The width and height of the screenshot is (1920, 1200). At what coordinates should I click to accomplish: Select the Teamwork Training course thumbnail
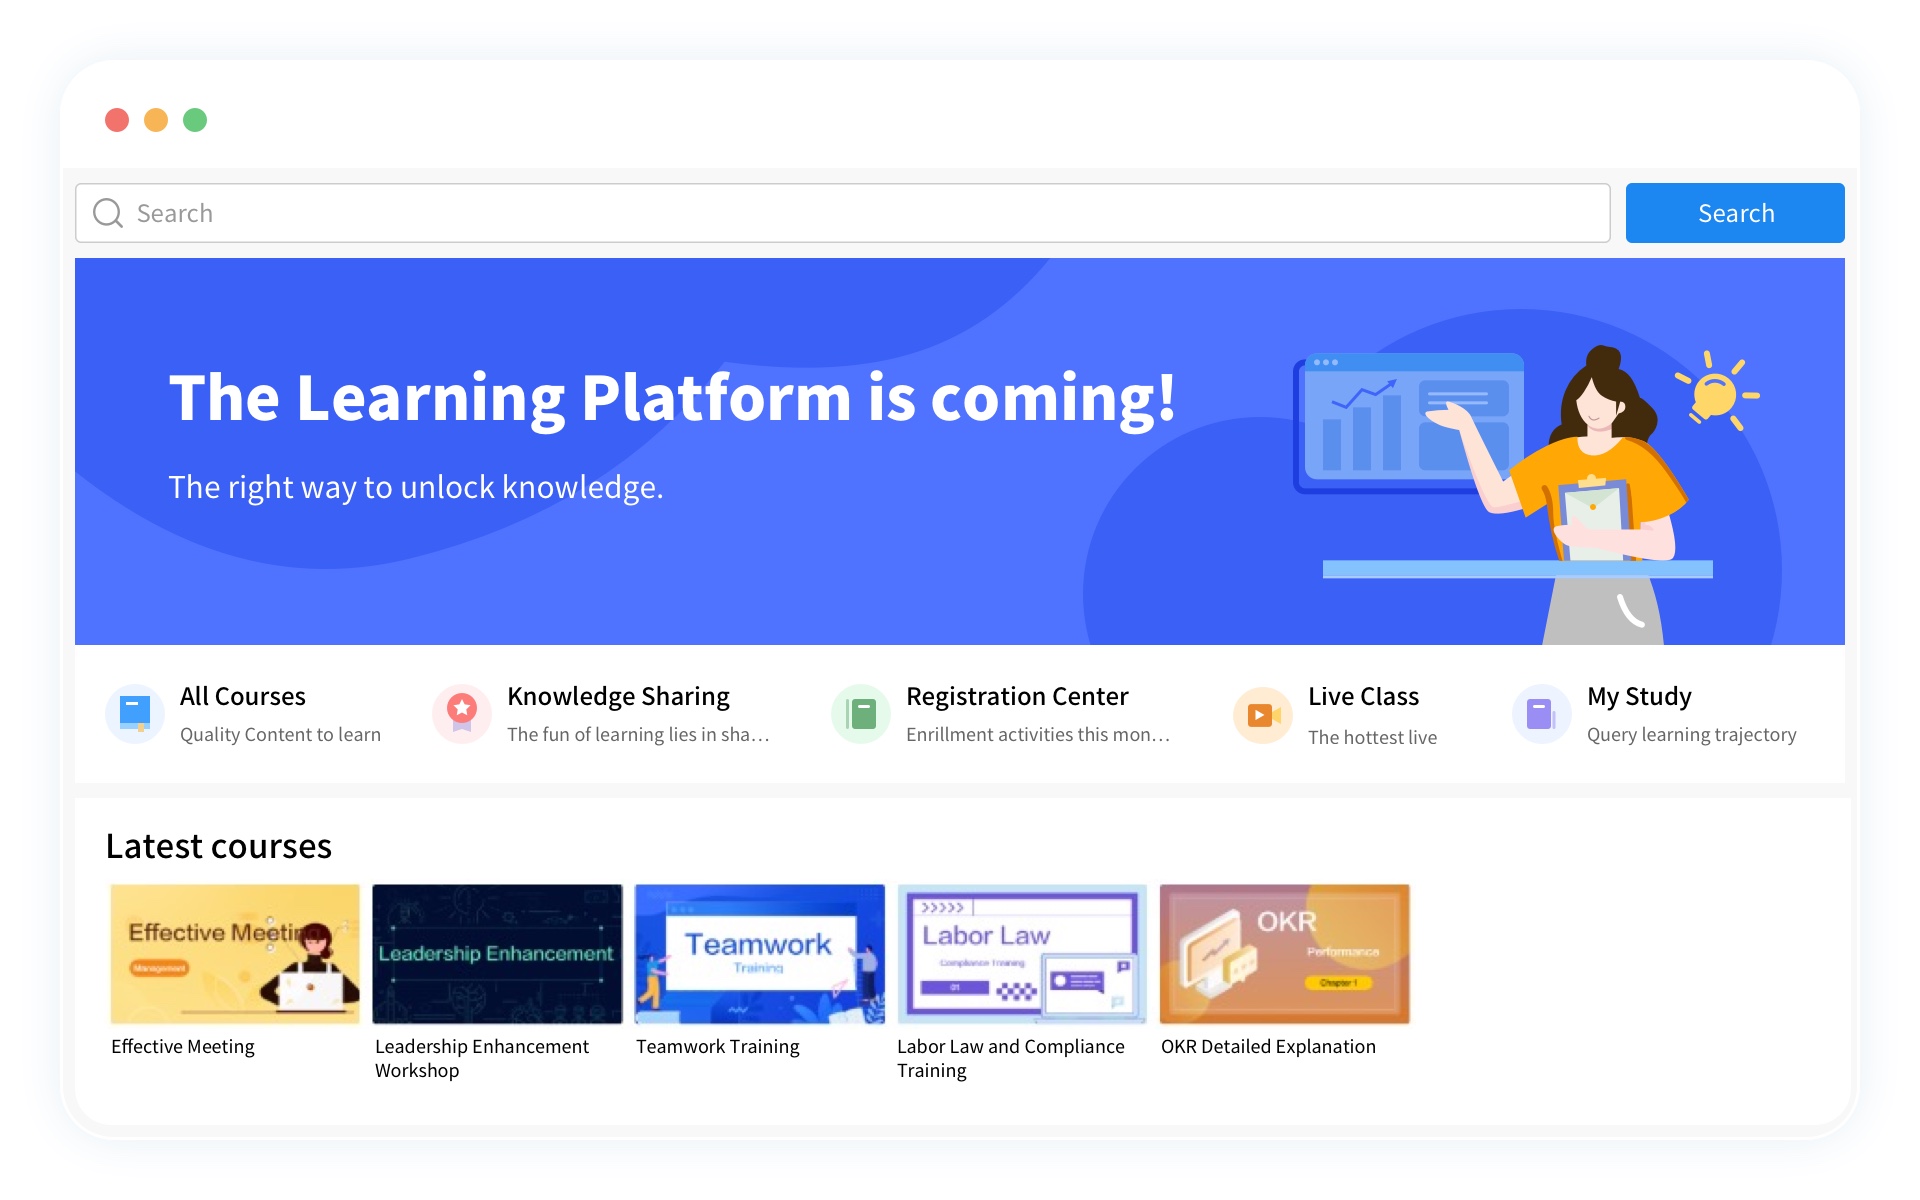(x=760, y=953)
